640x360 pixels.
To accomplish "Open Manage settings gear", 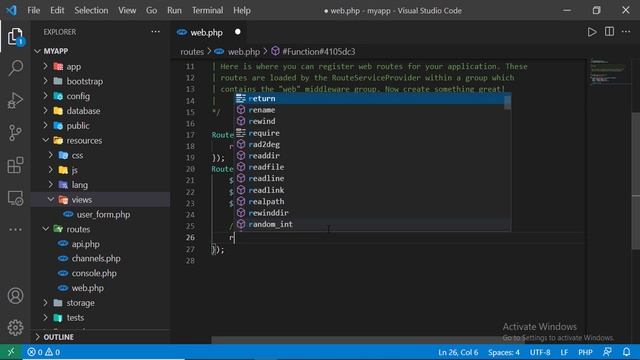I will [16, 327].
